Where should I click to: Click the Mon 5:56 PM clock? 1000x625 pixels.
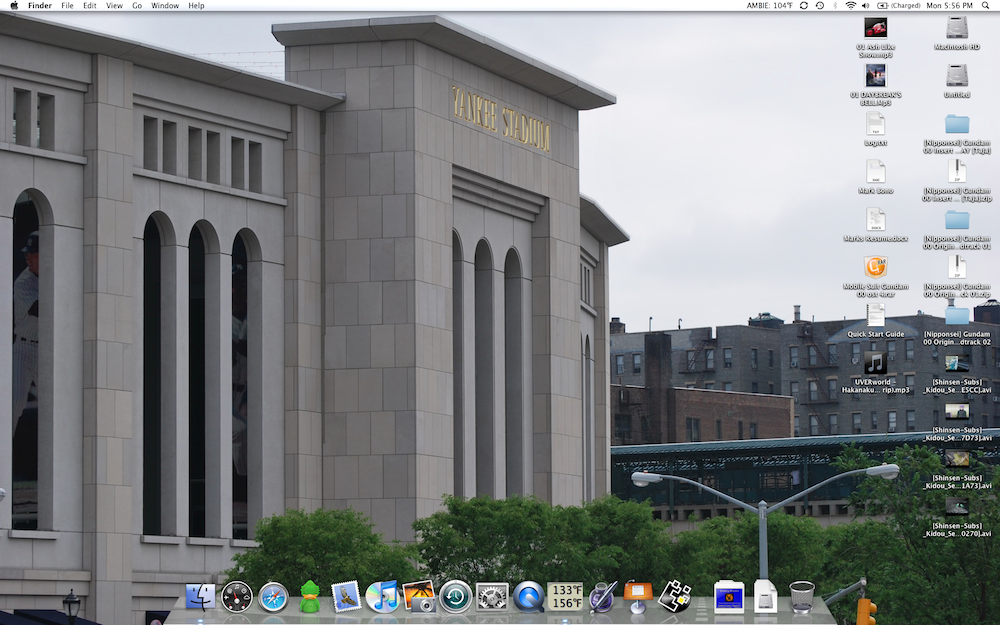950,5
